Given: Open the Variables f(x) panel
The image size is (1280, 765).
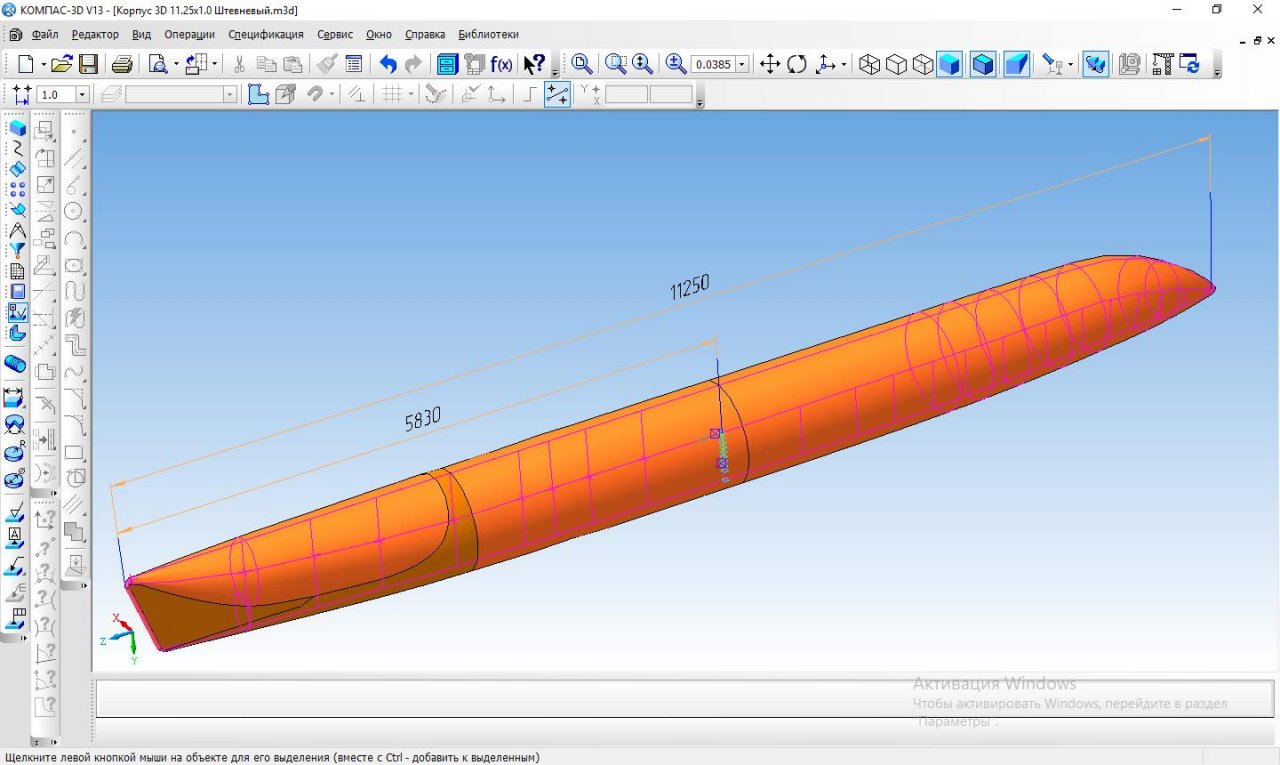Looking at the screenshot, I should 501,65.
